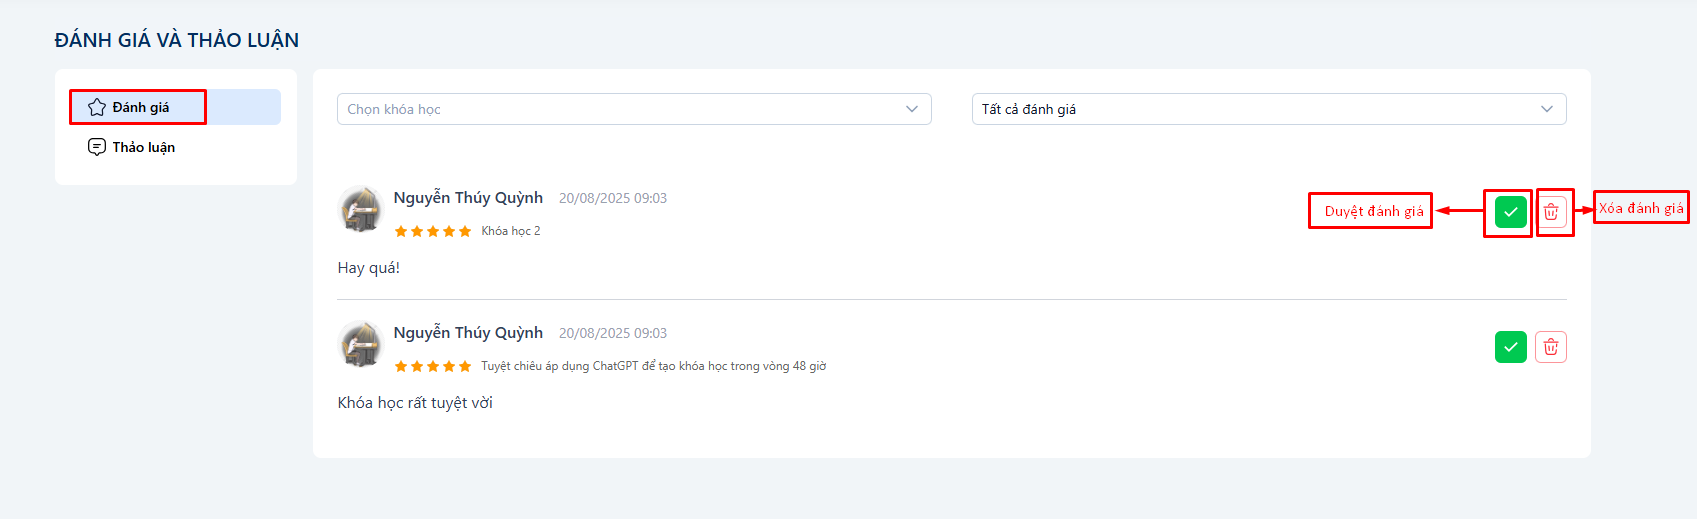
Task: Click chevron arrow of rating filter
Action: 1547,109
